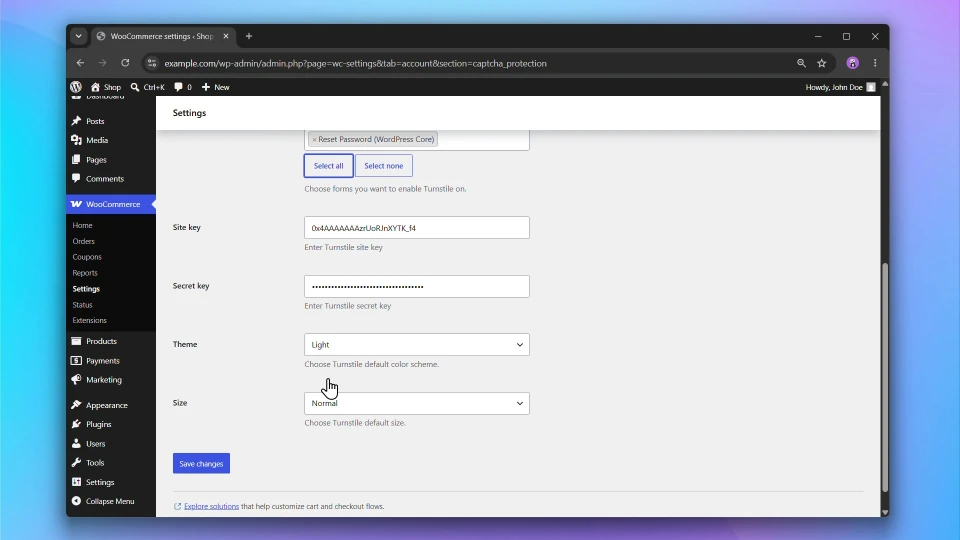Click the browser back arrow
Screen dimensions: 960x540
pyautogui.click(x=80, y=63)
